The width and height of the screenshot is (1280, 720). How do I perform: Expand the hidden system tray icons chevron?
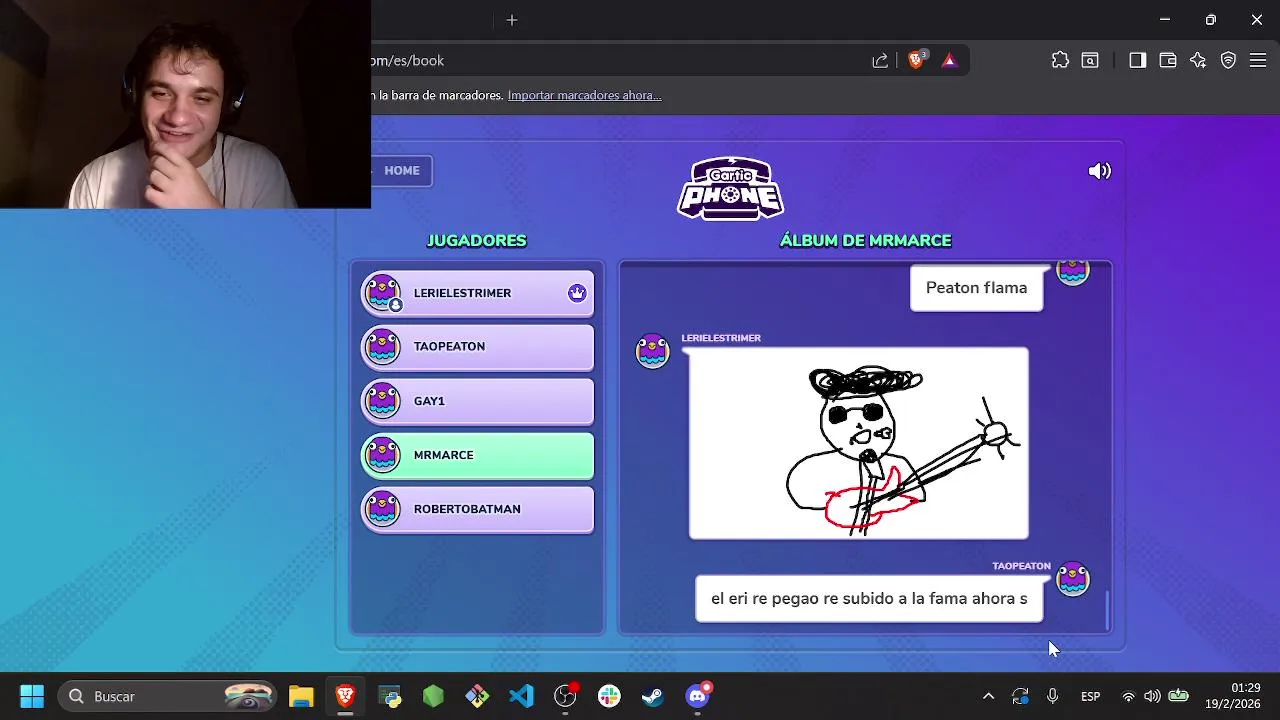click(988, 696)
